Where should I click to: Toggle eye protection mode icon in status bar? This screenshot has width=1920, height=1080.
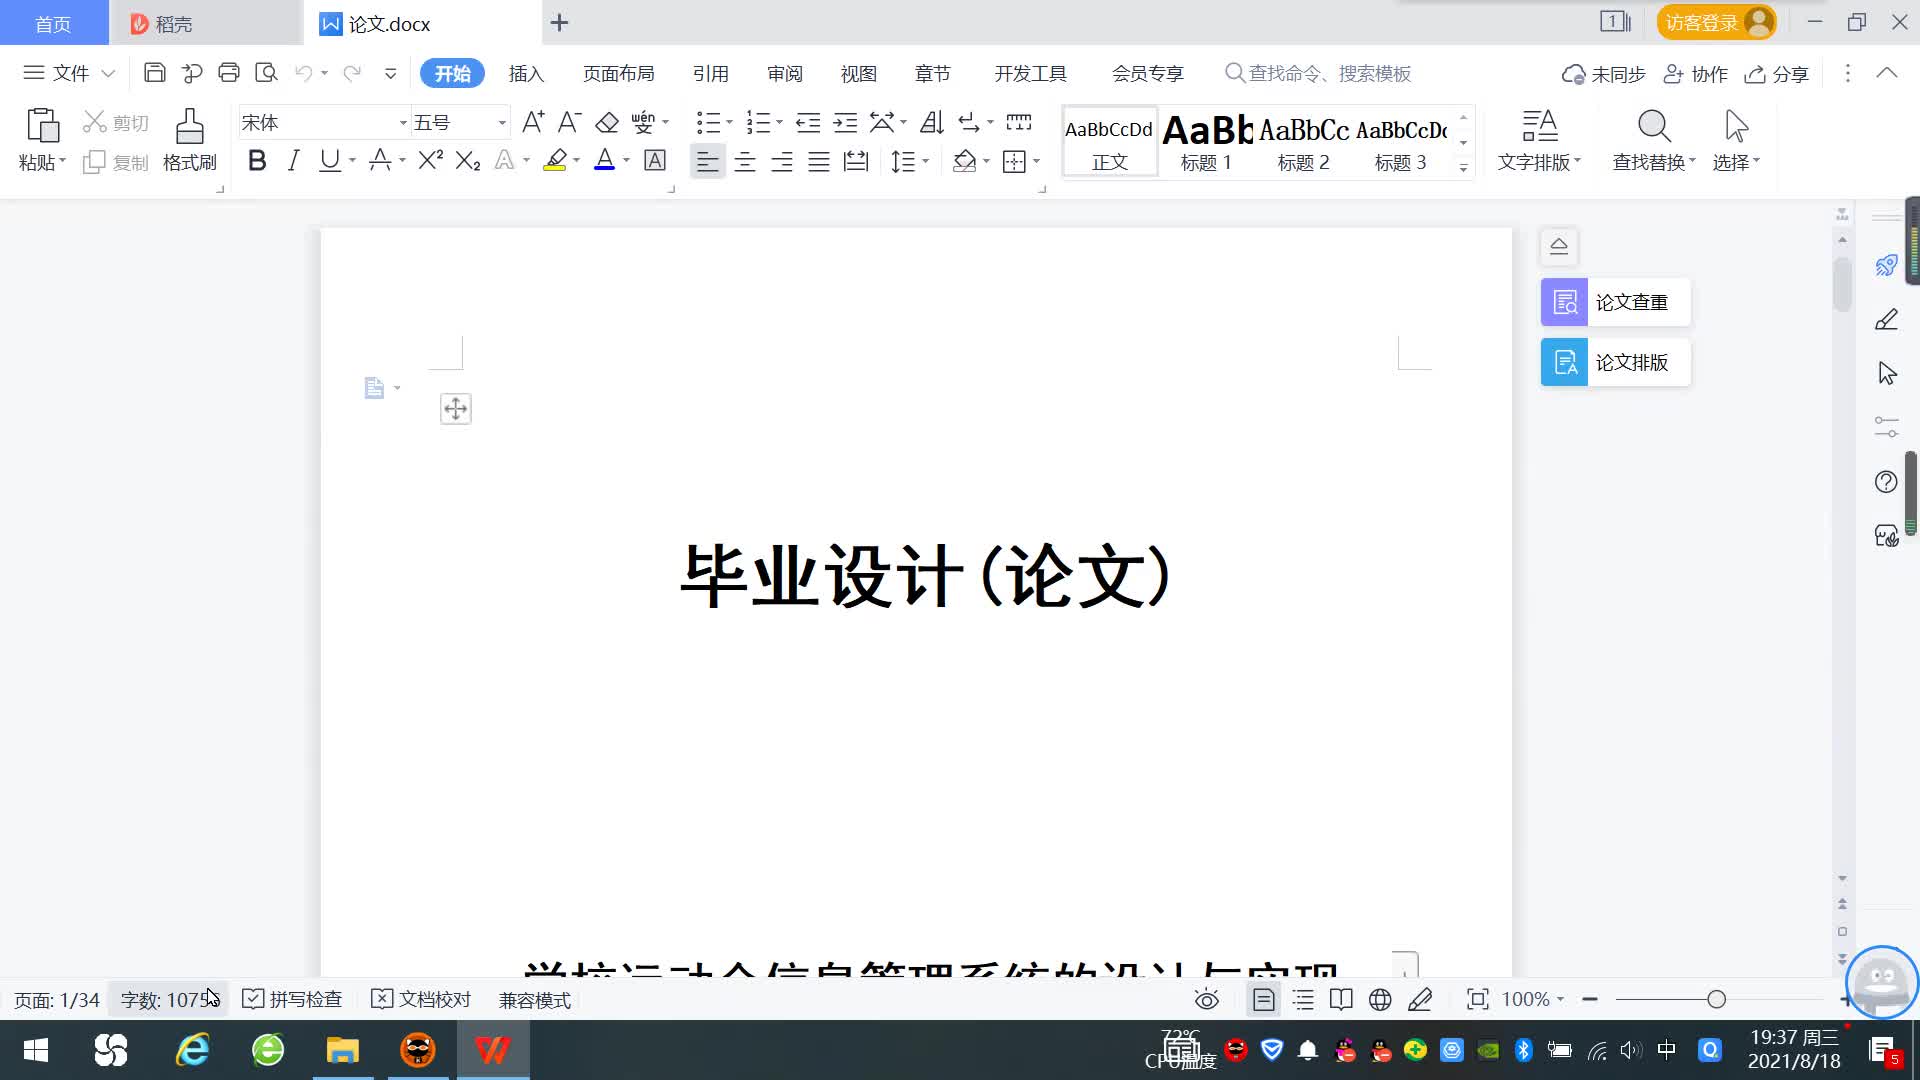[1207, 999]
